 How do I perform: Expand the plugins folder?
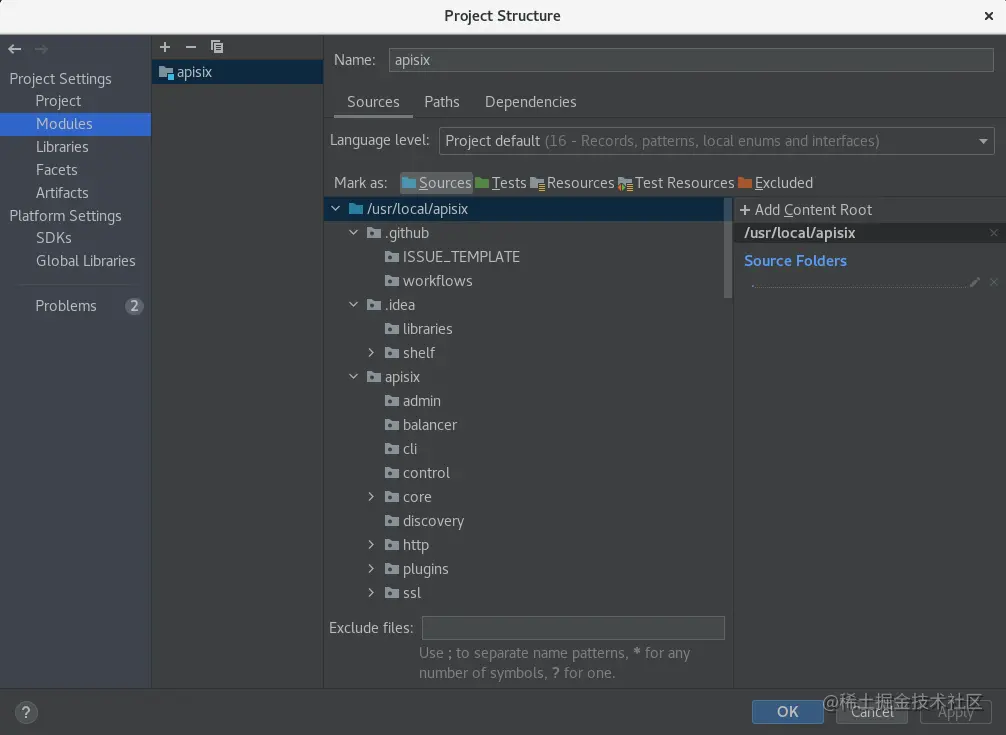click(x=371, y=568)
